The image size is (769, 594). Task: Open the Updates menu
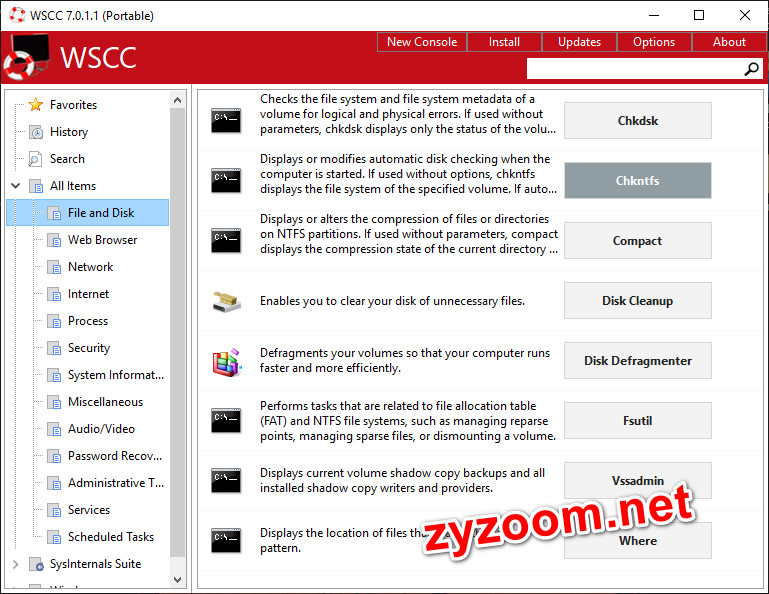click(x=579, y=42)
